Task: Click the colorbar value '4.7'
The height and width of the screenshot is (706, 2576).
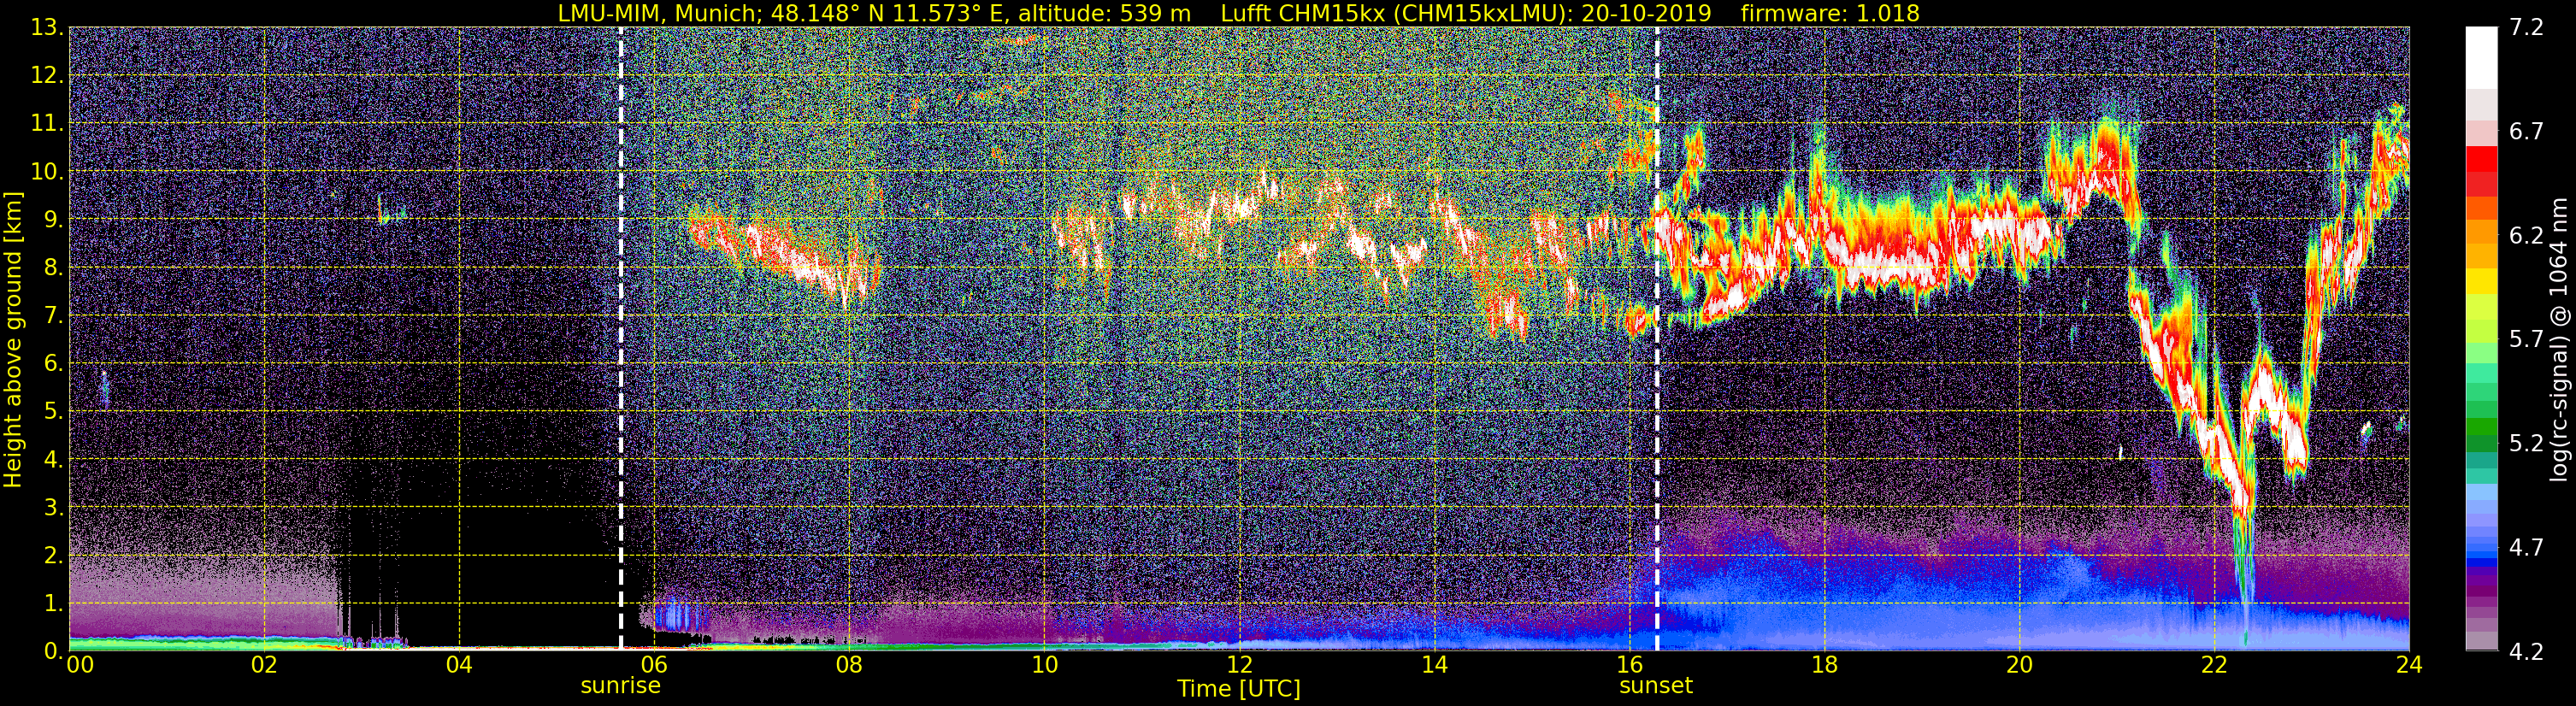Action: [2526, 548]
